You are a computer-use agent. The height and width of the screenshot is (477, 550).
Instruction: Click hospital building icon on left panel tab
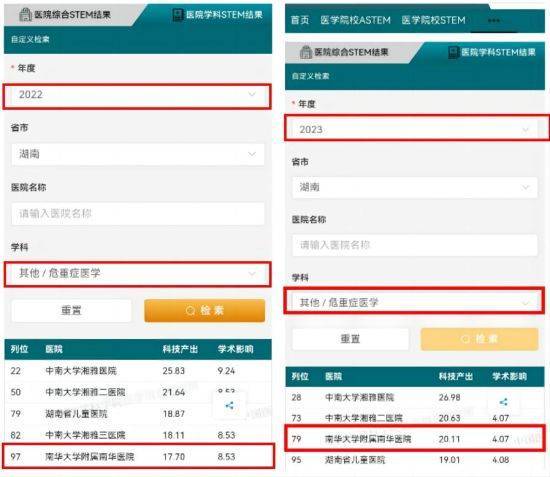click(25, 15)
